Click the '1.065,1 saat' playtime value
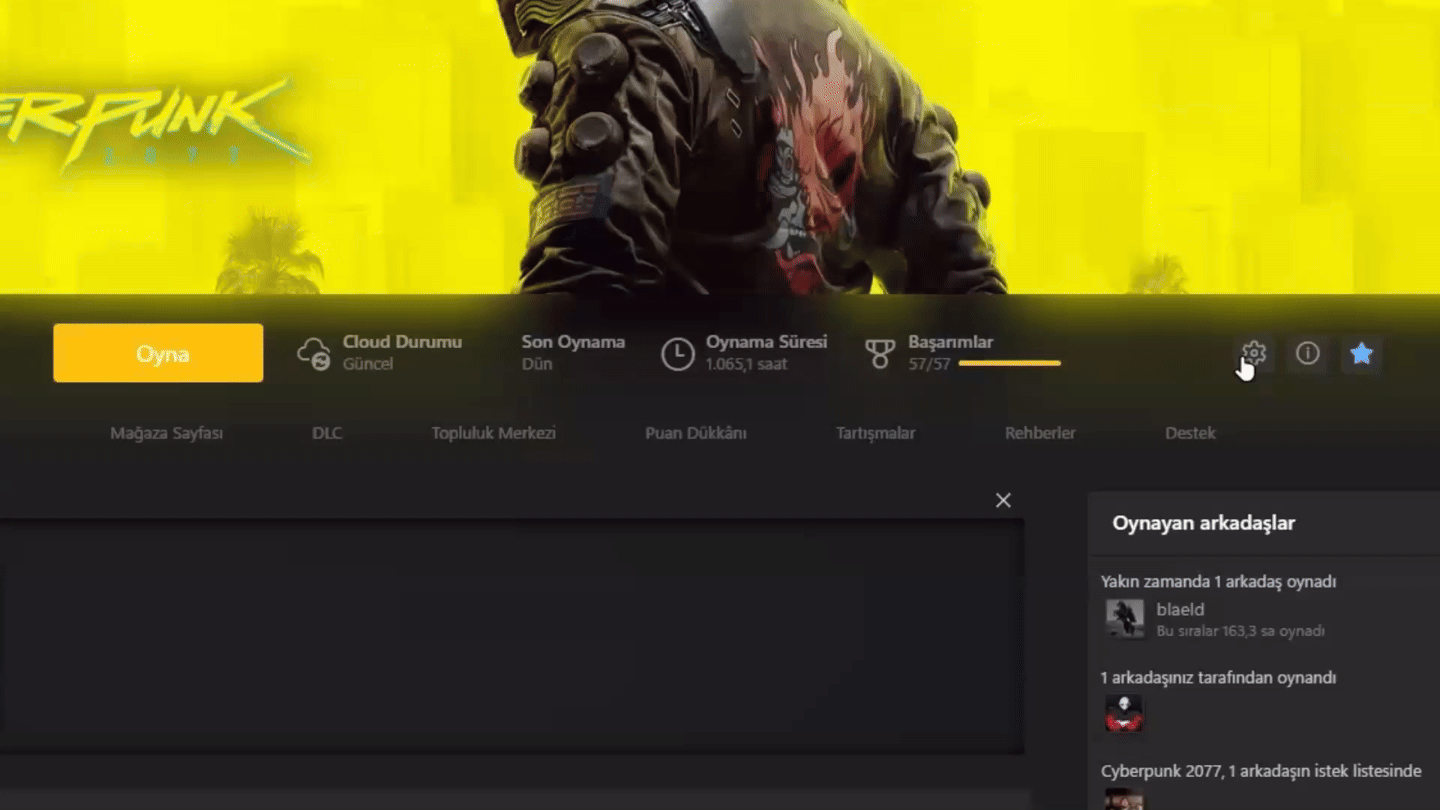Image resolution: width=1440 pixels, height=810 pixels. pos(746,364)
